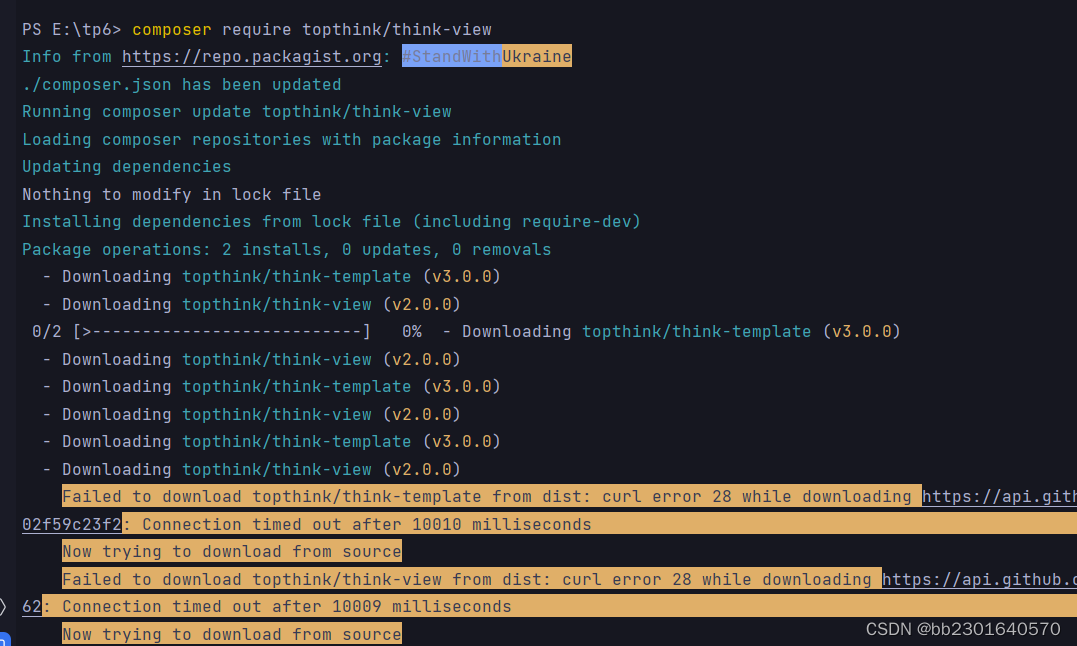Click './composer.json has been updated' line
The image size is (1077, 646).
point(181,84)
